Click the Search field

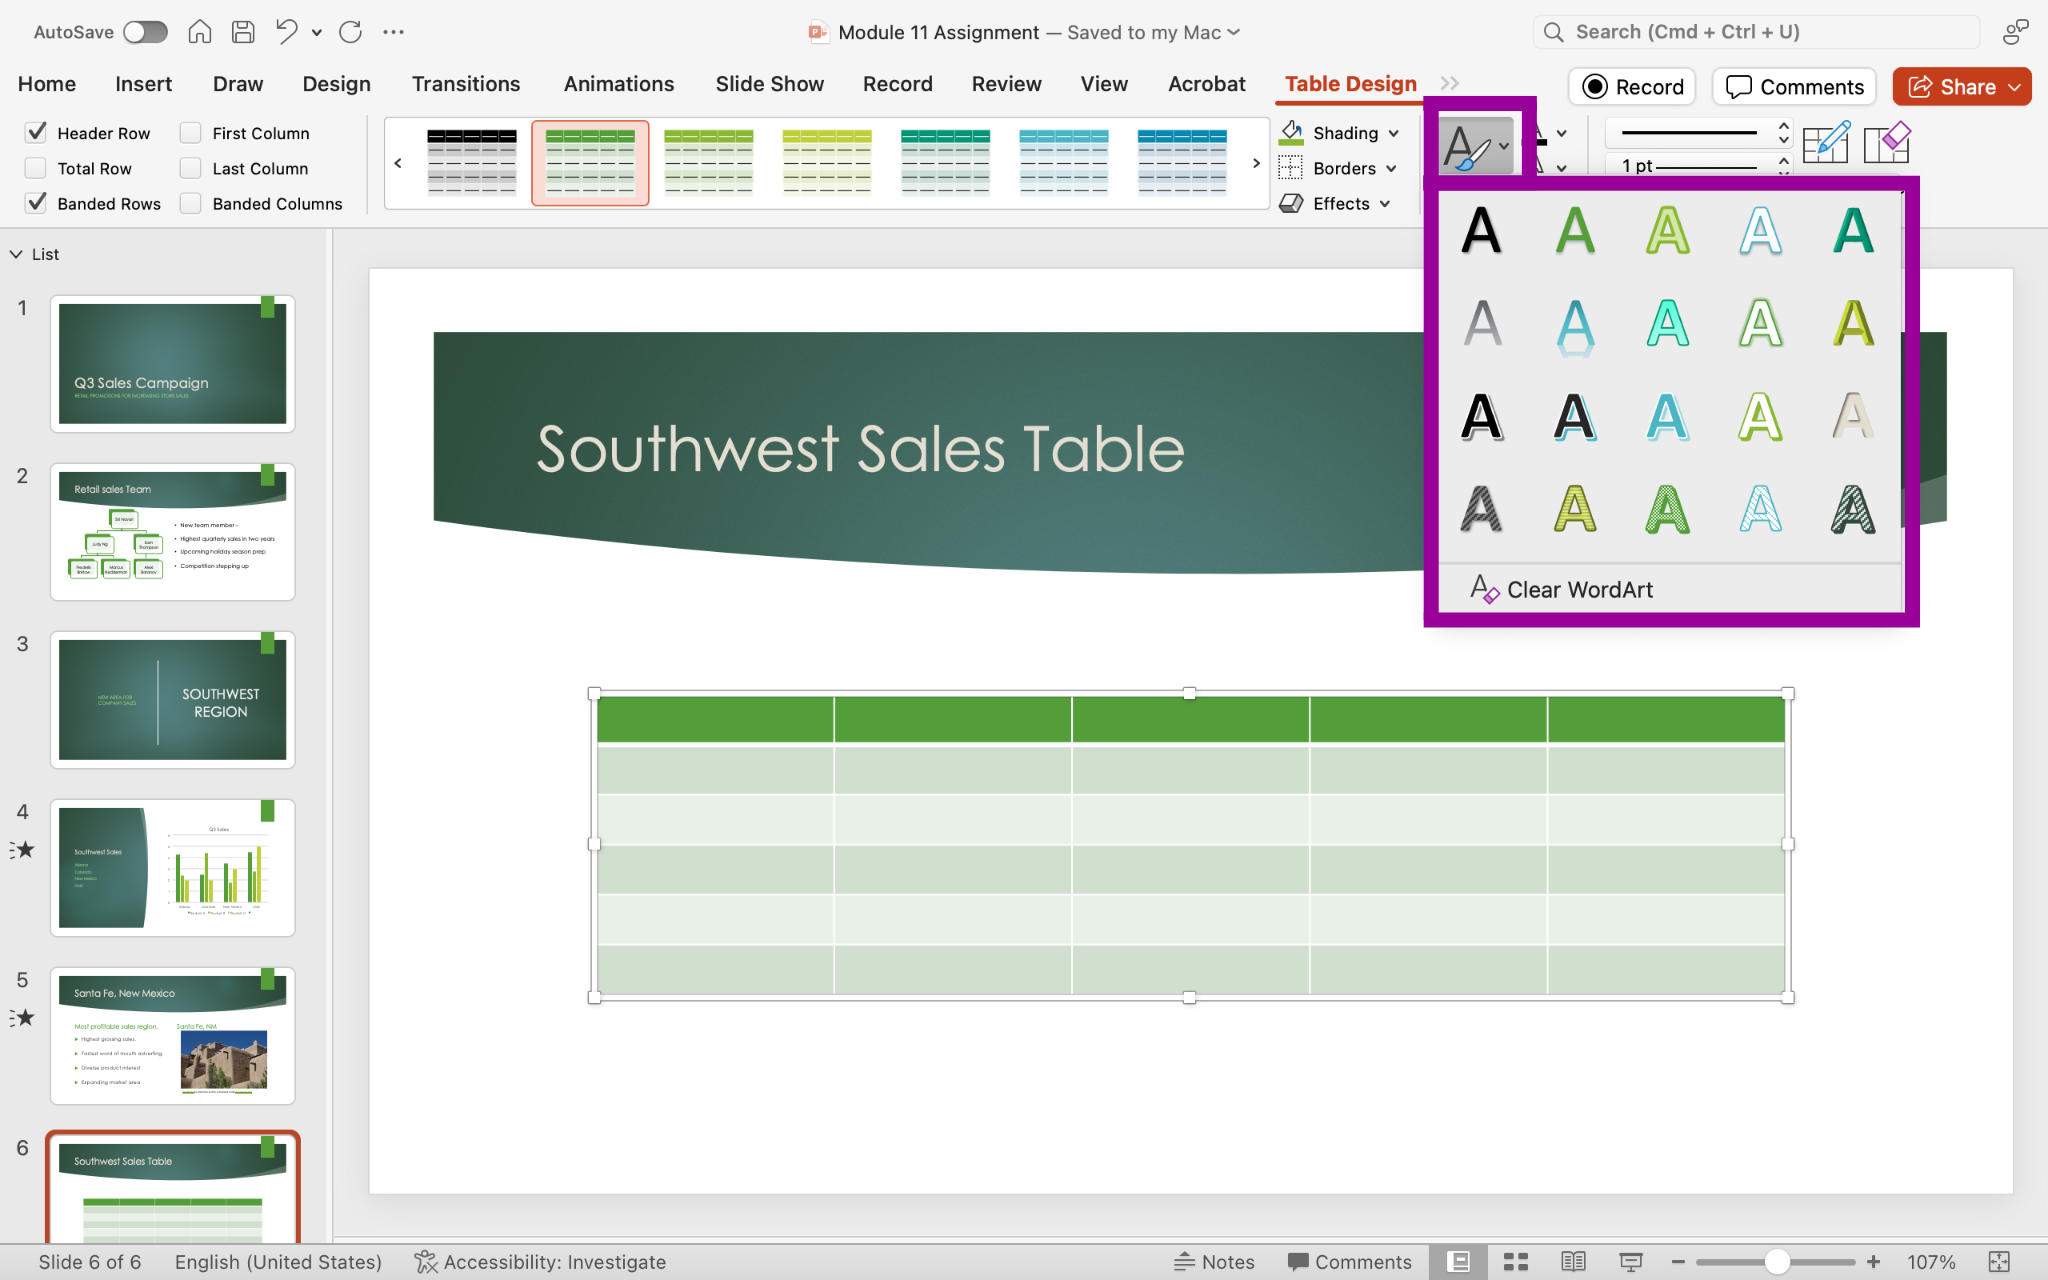(1755, 32)
